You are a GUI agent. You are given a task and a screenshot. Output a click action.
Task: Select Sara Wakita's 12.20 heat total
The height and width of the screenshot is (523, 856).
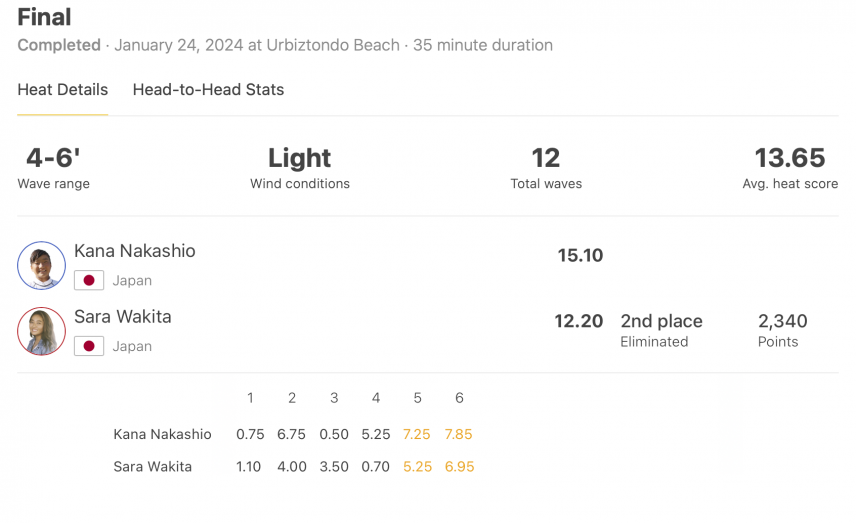(x=579, y=321)
